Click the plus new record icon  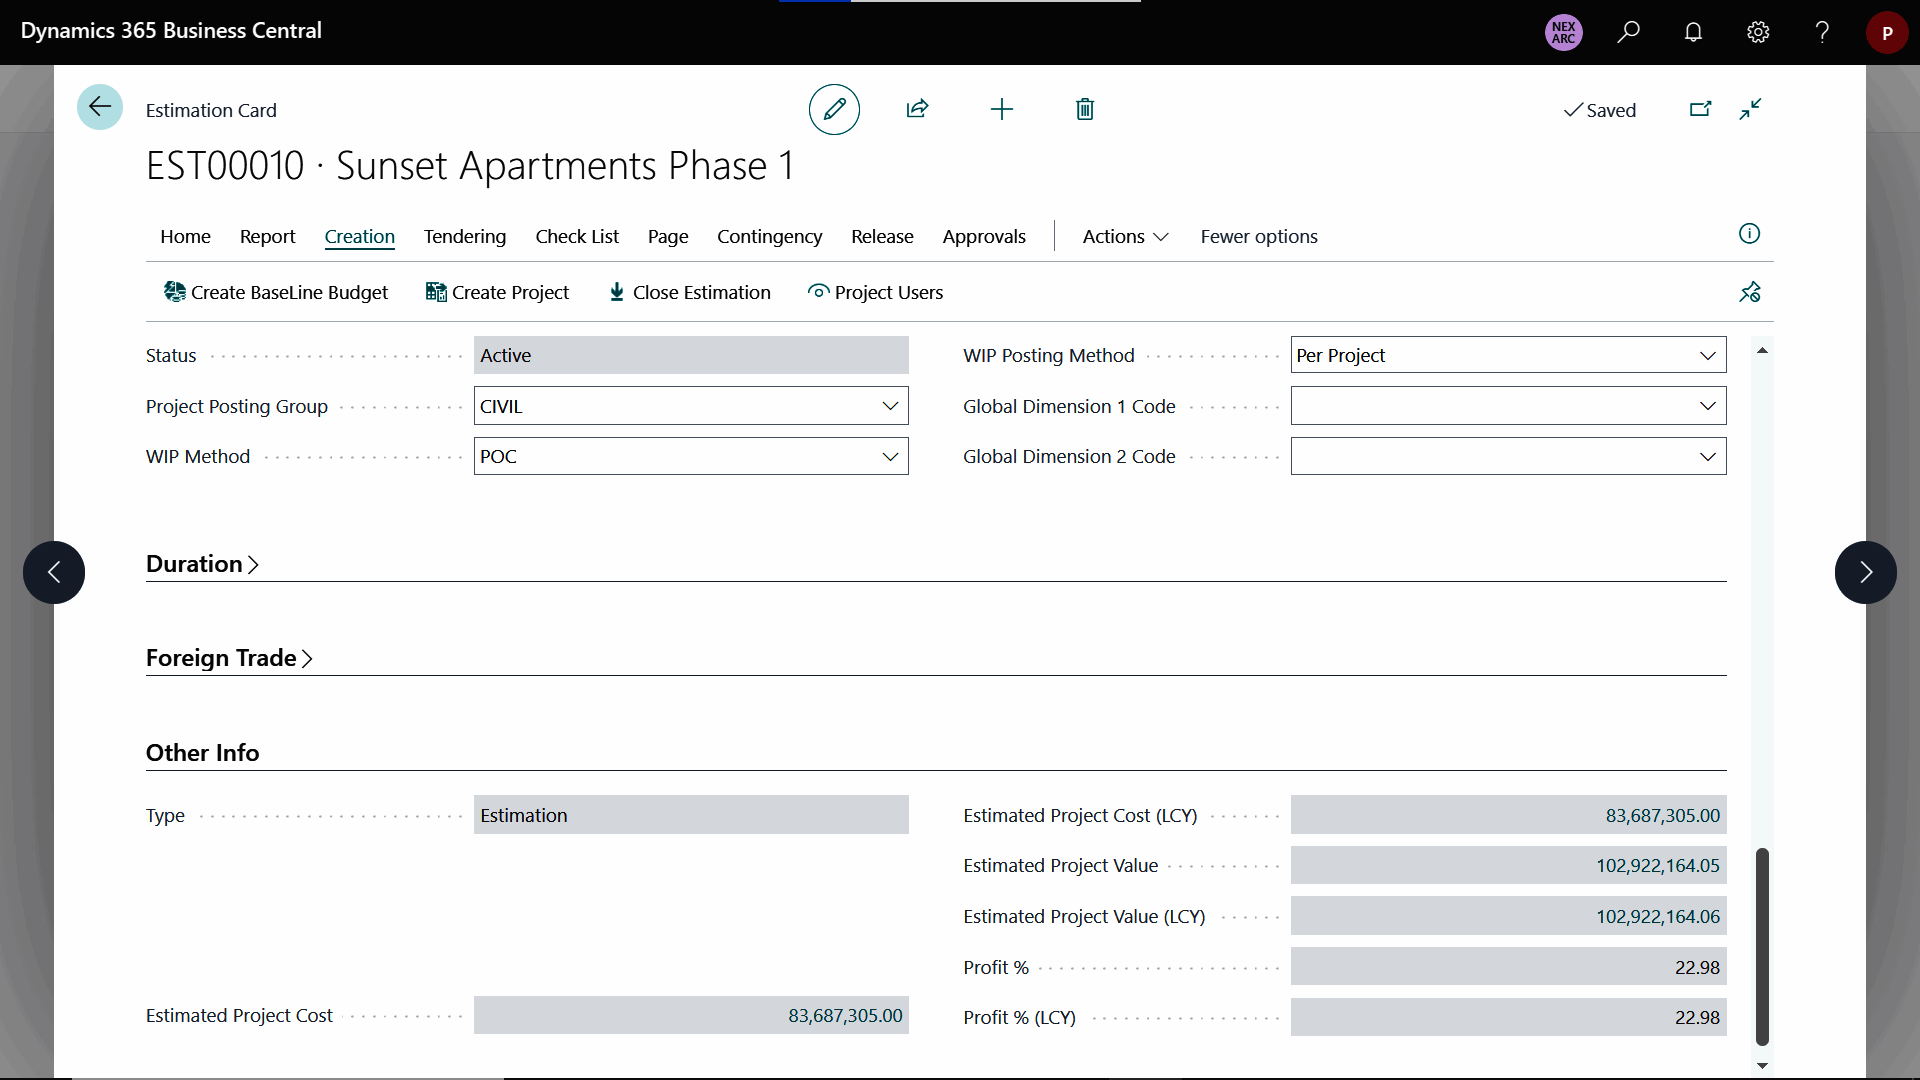click(1001, 109)
